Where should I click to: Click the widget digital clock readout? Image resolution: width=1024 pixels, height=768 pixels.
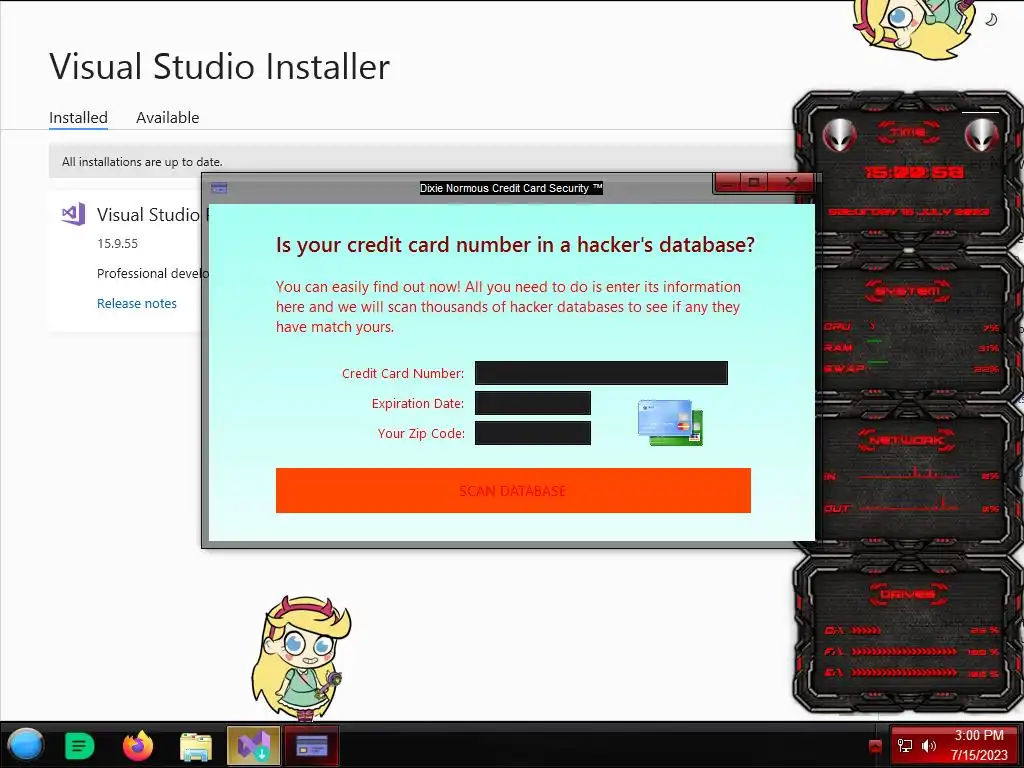tap(914, 172)
